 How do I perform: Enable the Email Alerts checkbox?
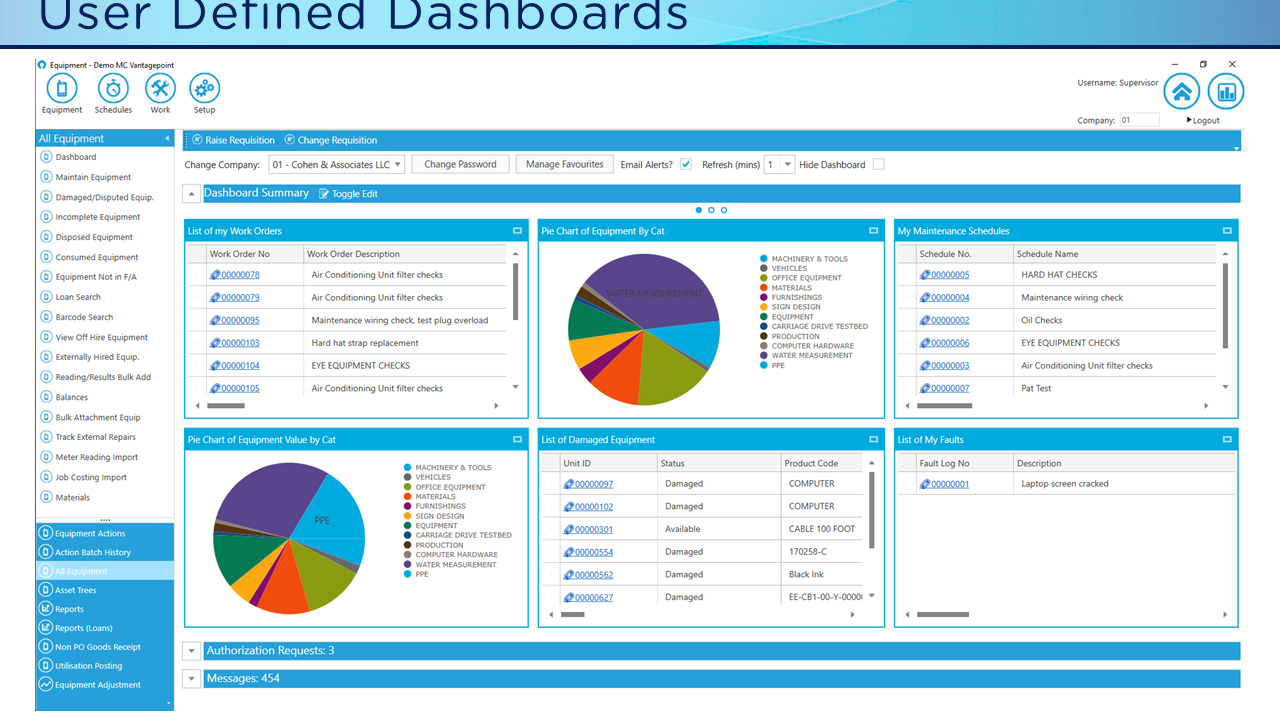(686, 164)
